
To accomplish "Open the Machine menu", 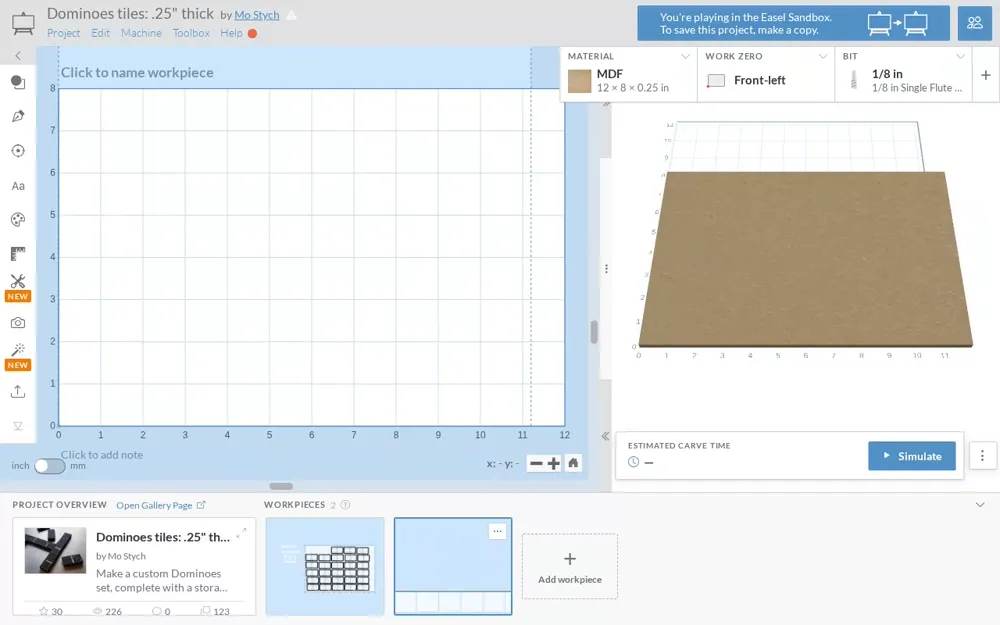I will pyautogui.click(x=141, y=33).
